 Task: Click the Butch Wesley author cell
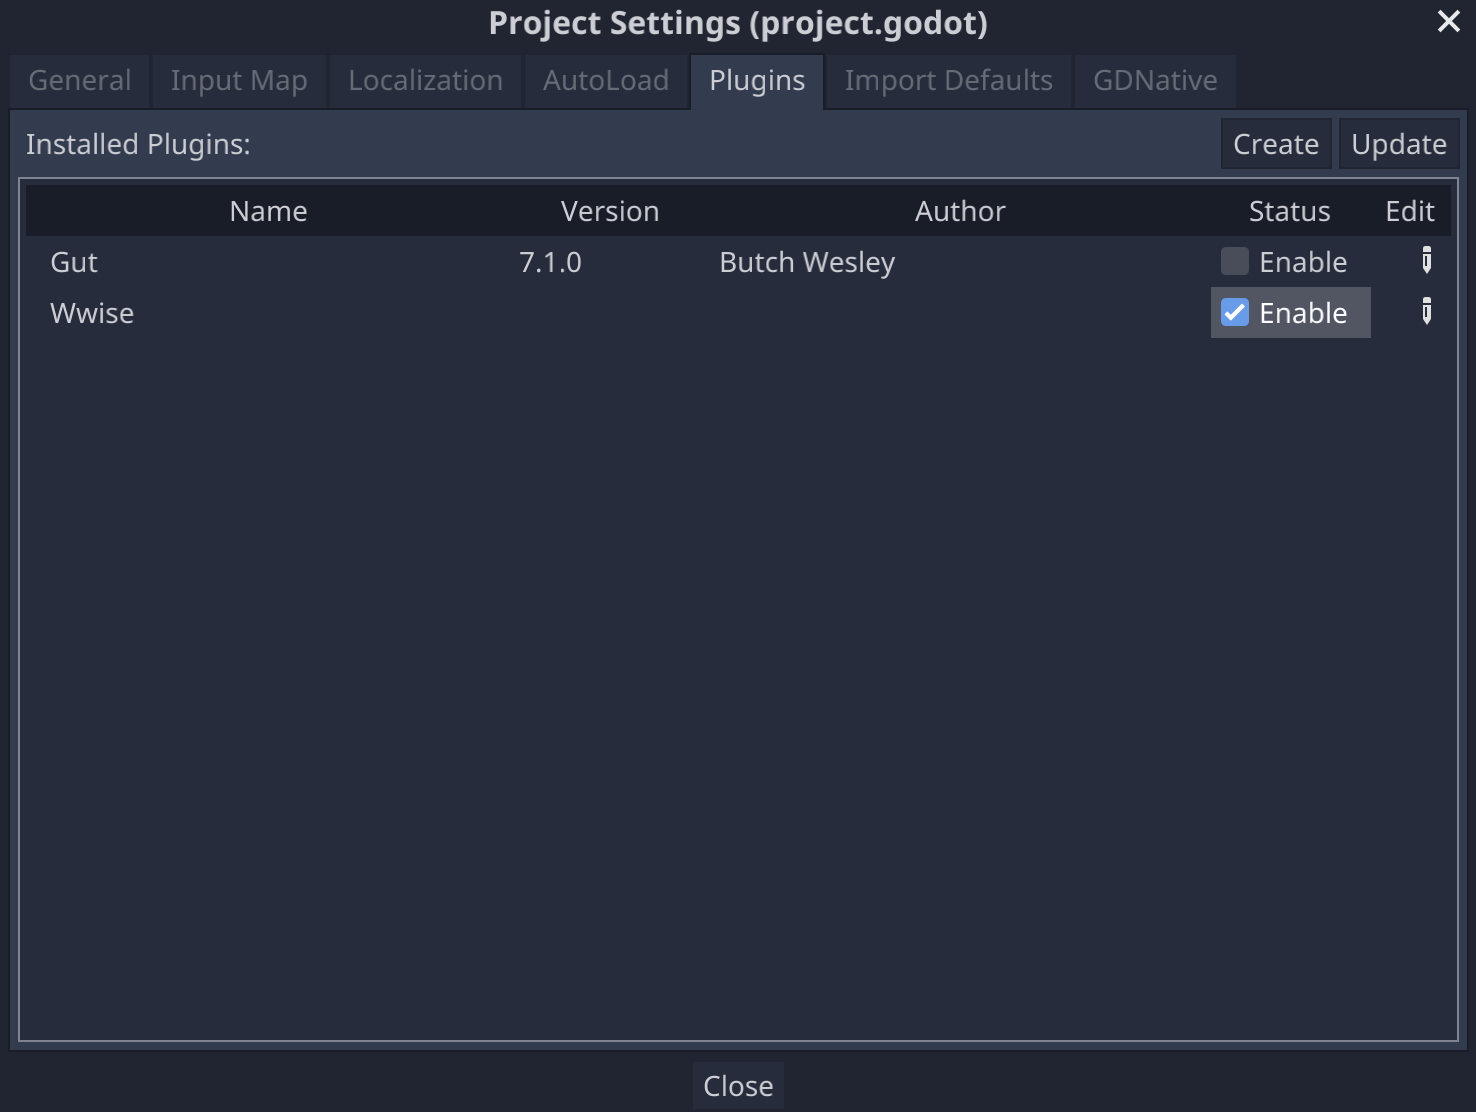[x=807, y=262]
